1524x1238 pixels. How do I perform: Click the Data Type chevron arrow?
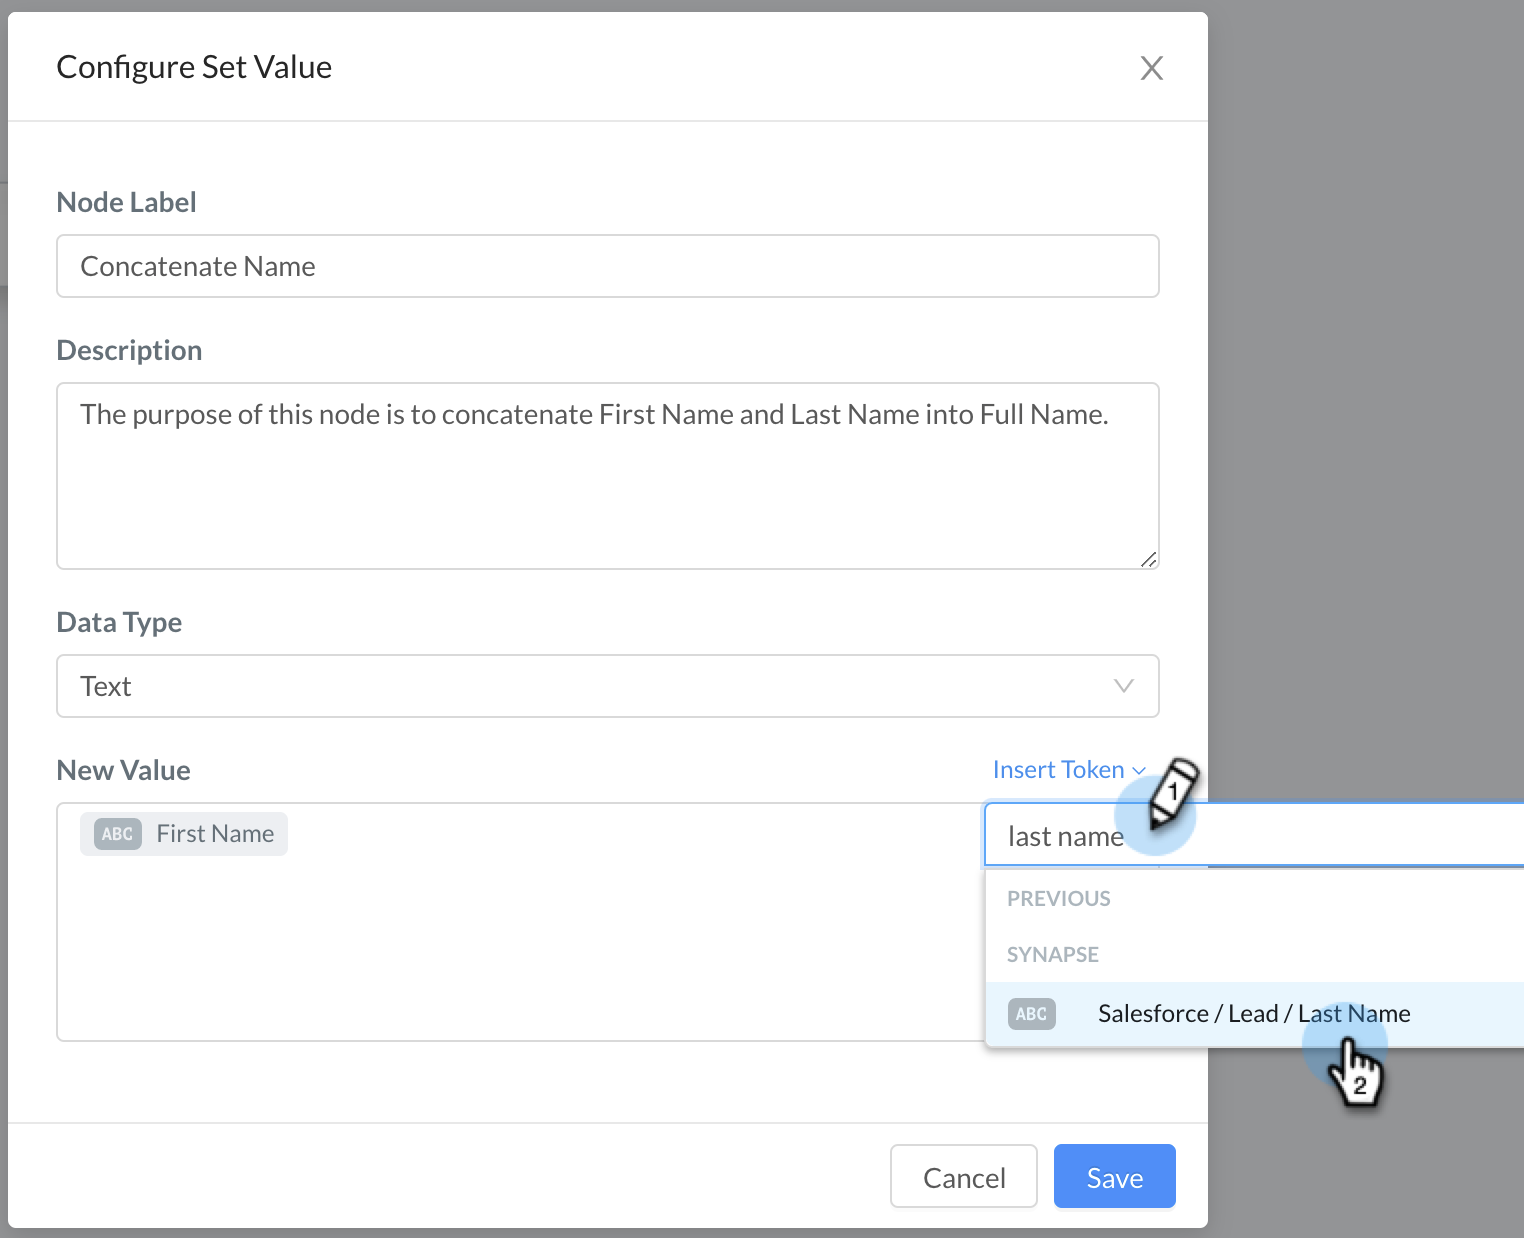click(1124, 686)
